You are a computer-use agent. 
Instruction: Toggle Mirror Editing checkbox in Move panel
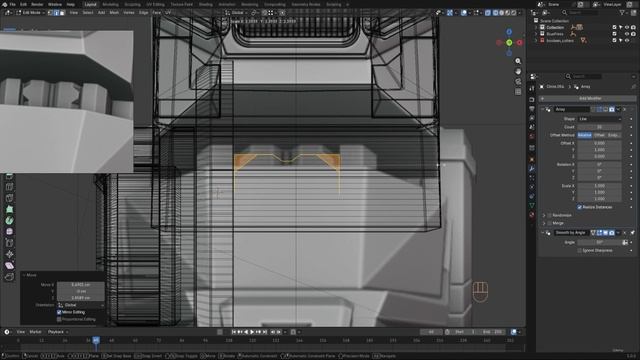pos(59,312)
